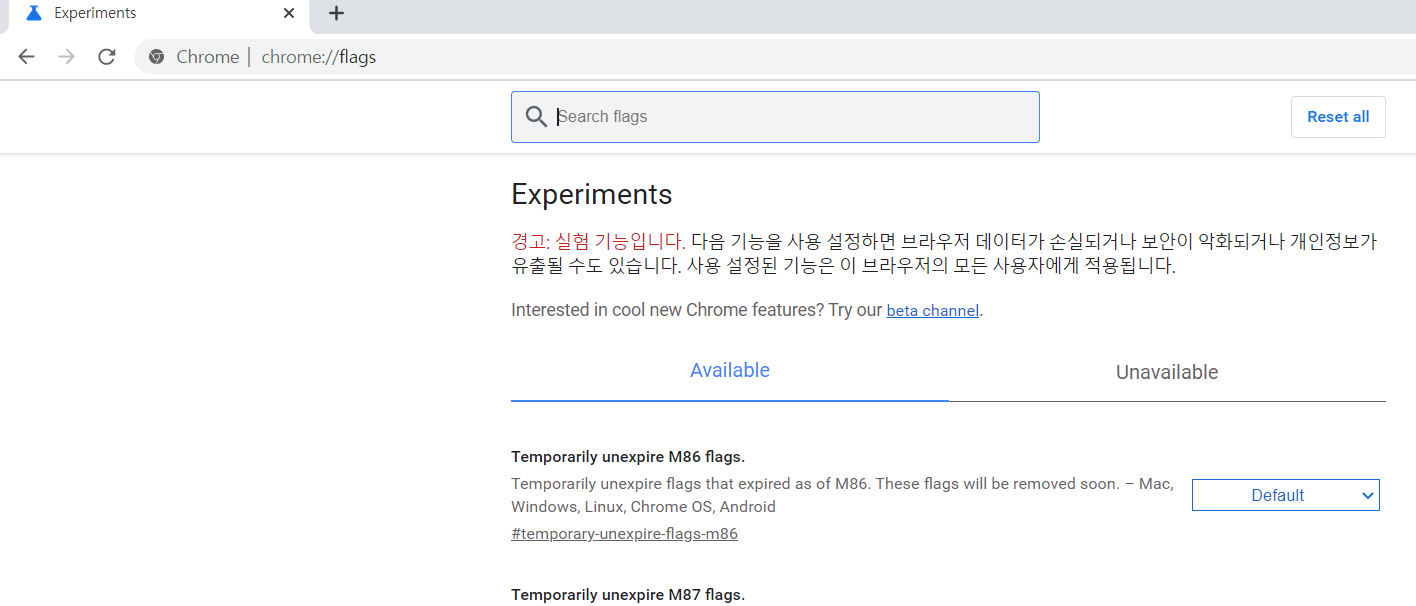This screenshot has height=606, width=1416.
Task: Open Default dropdown for M86 flags
Action: [x=1286, y=495]
